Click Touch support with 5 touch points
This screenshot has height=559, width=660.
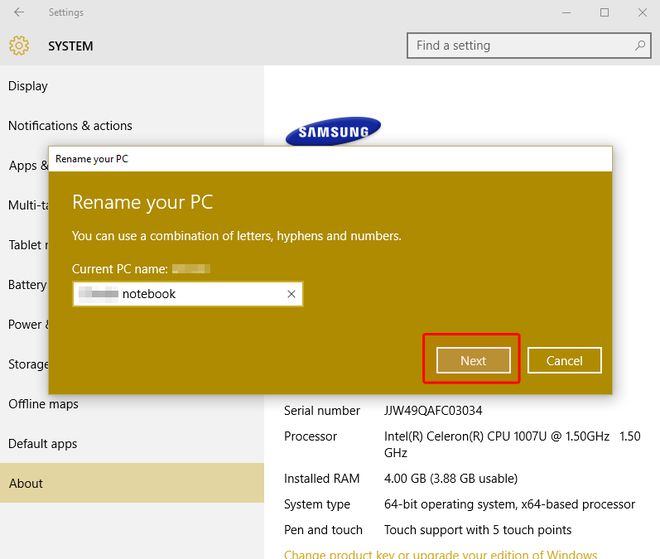478,530
